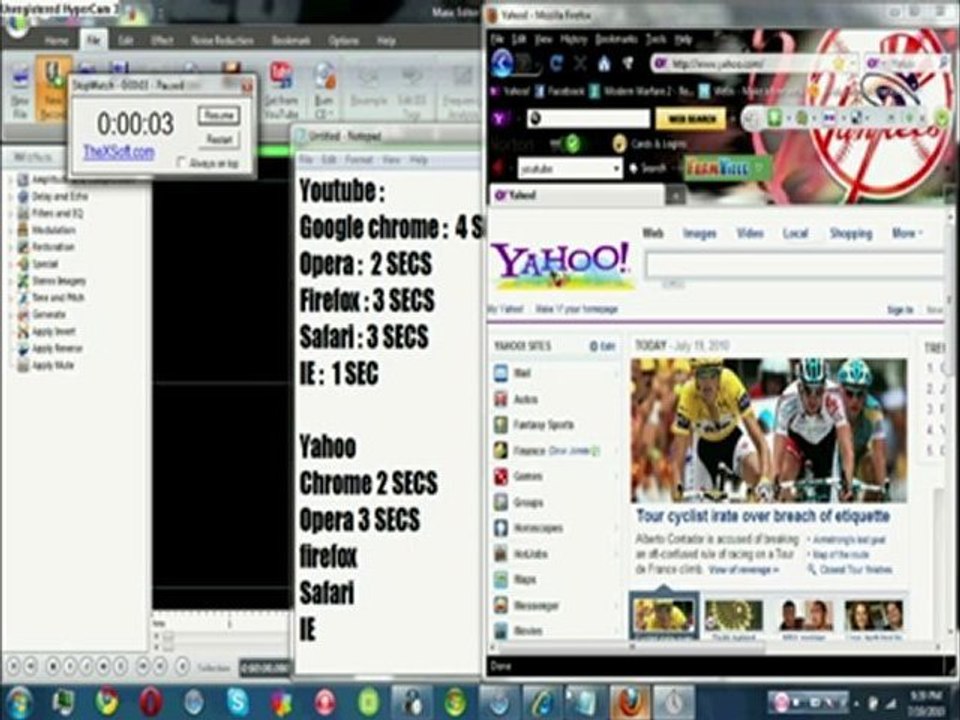Click the Norton green checkmark icon
The width and height of the screenshot is (960, 720).
click(572, 144)
